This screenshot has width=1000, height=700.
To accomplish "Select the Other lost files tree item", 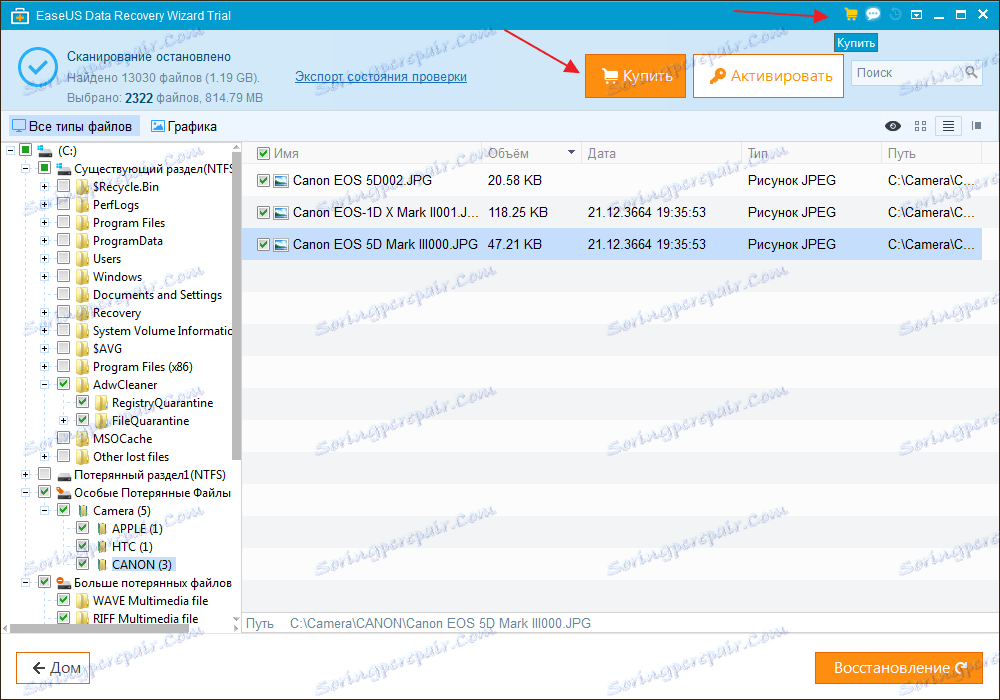I will (x=131, y=456).
